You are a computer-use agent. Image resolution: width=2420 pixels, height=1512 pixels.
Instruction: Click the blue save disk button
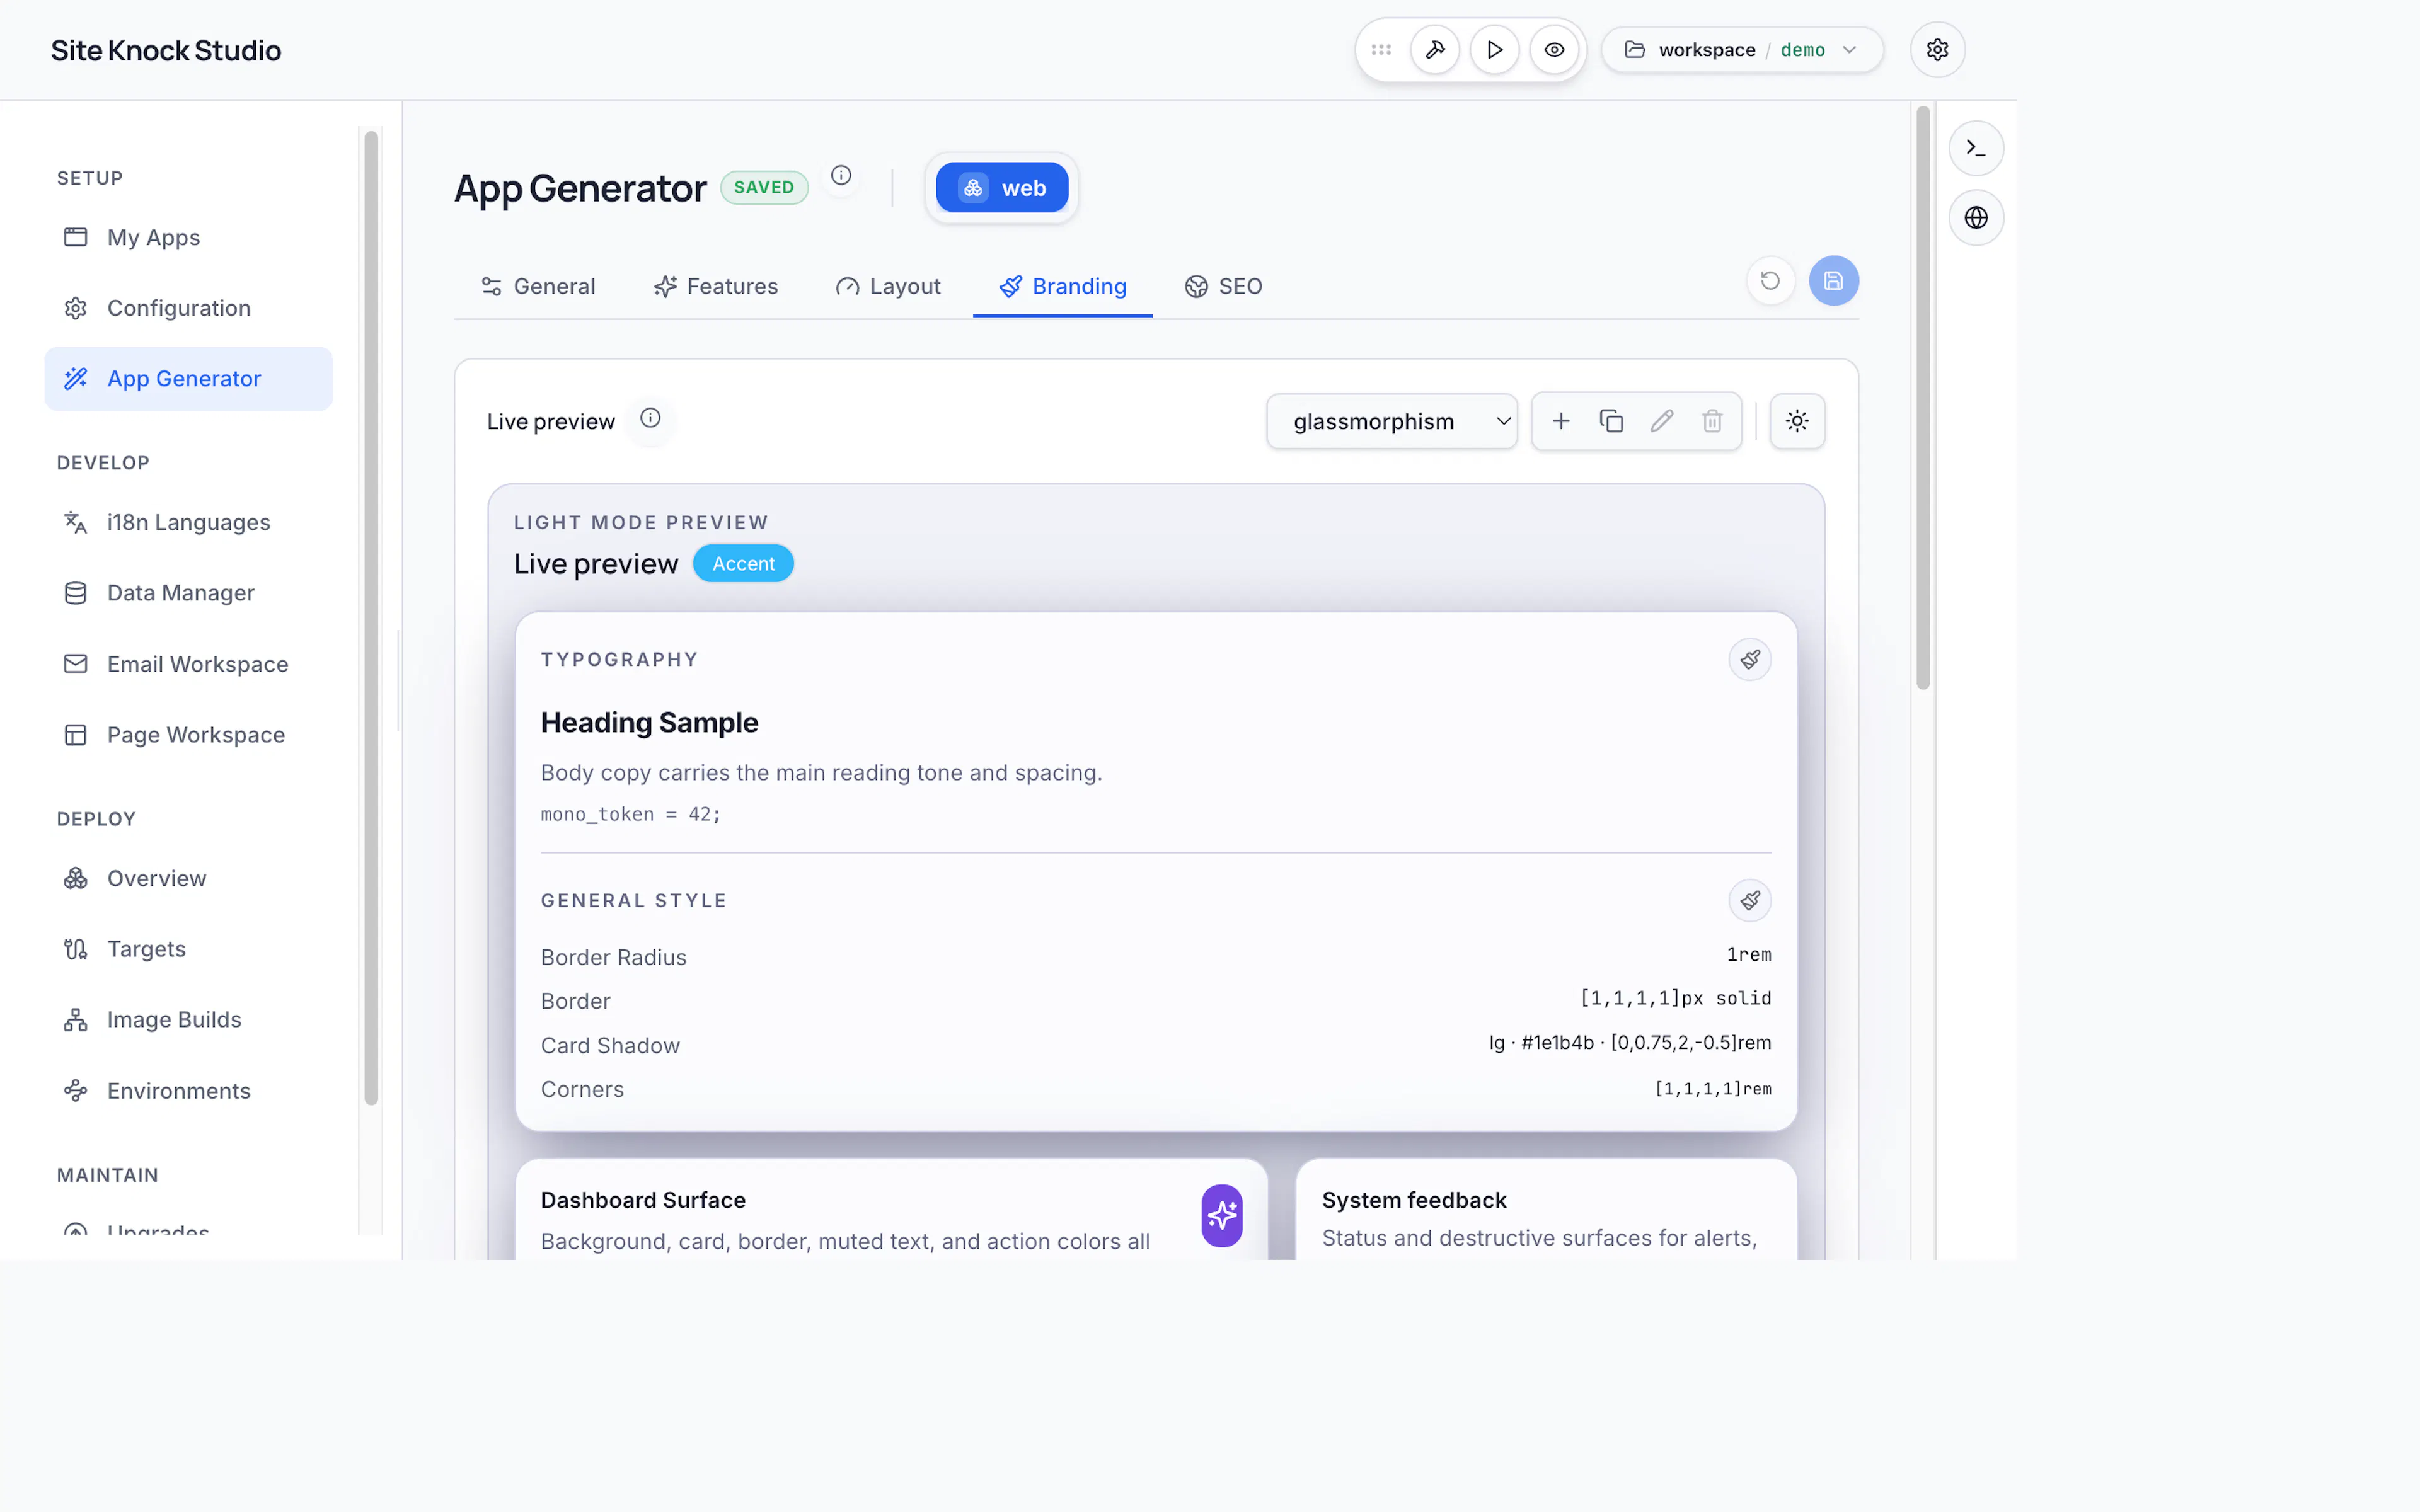click(x=1833, y=281)
